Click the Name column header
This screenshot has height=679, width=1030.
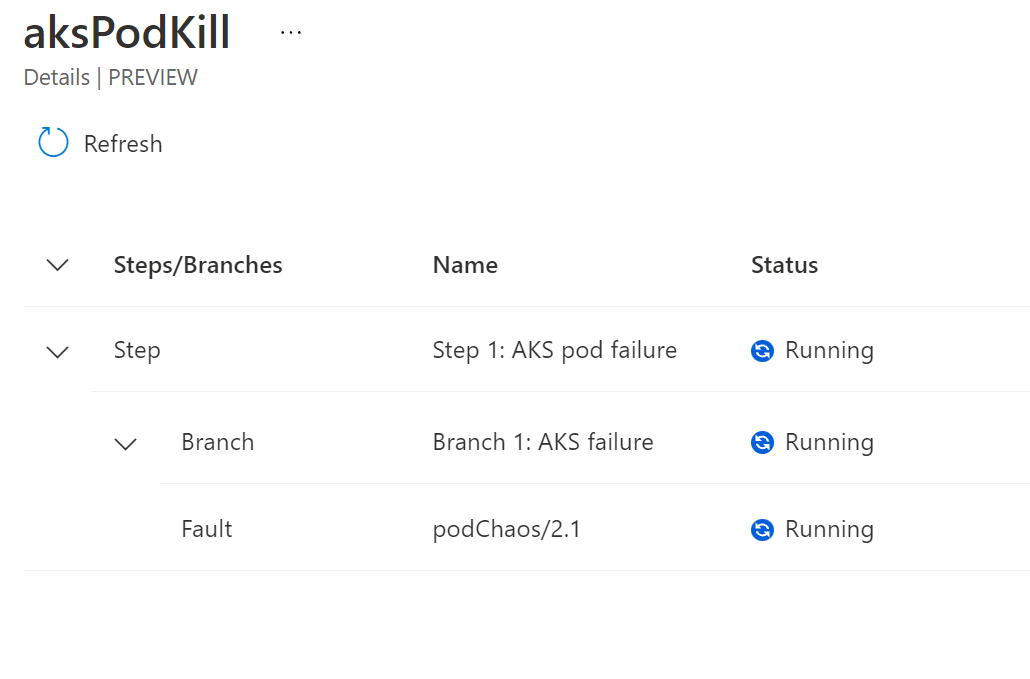465,265
